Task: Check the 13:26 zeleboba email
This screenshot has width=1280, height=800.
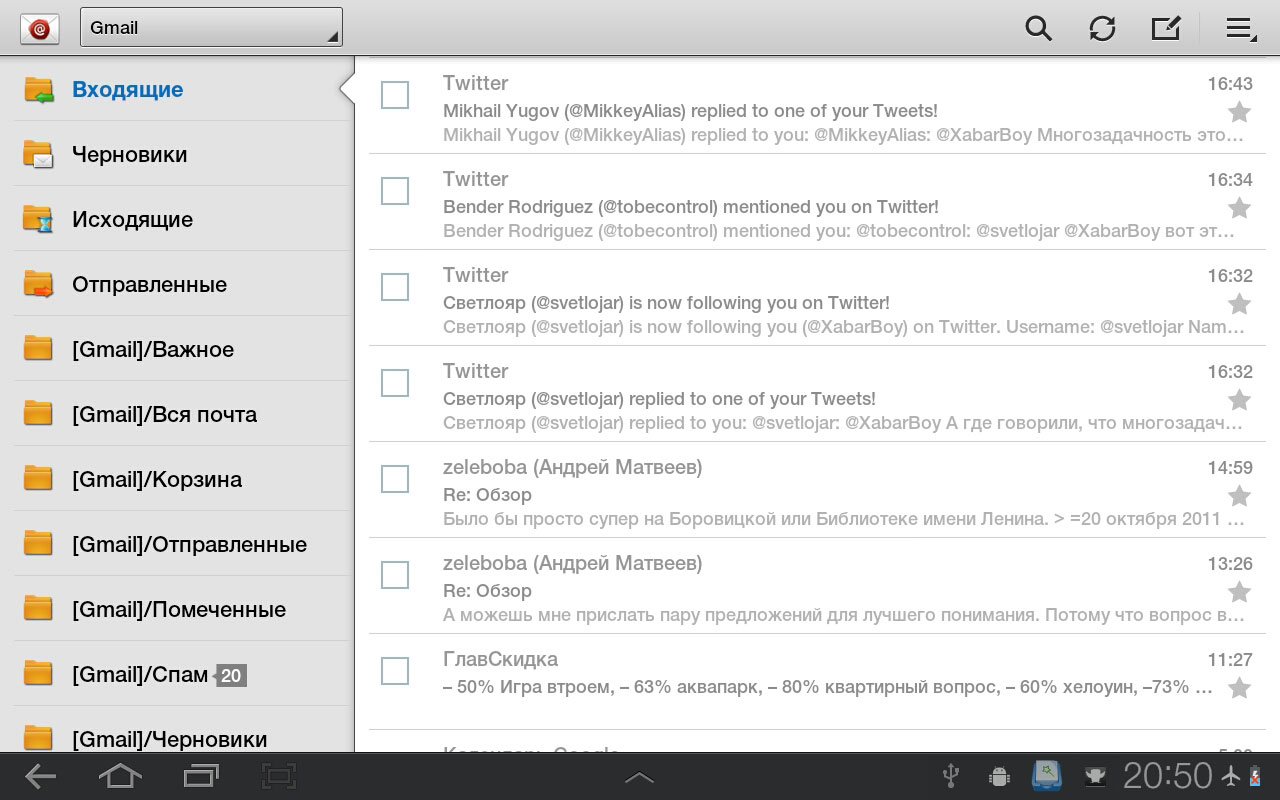Action: (x=395, y=575)
